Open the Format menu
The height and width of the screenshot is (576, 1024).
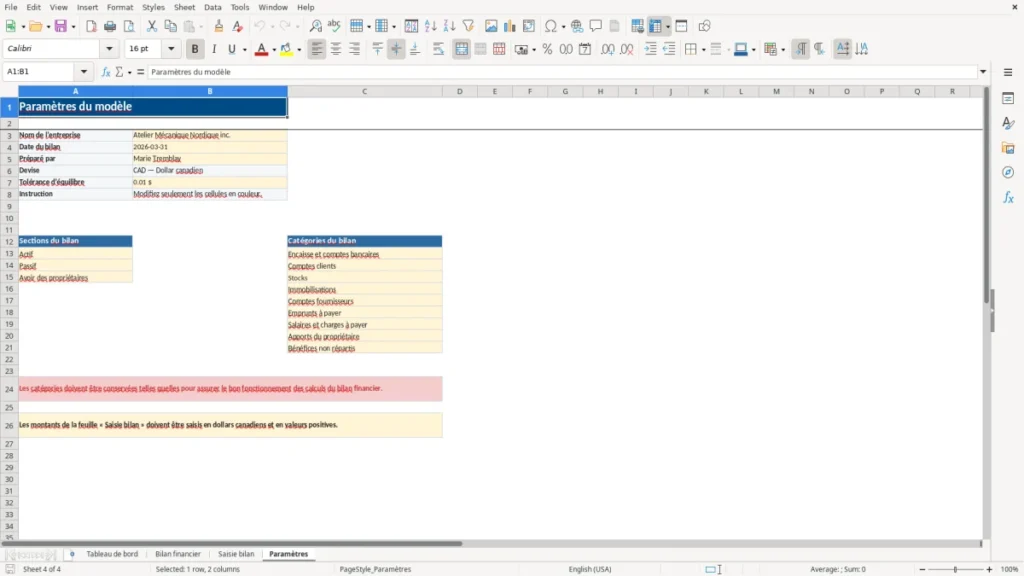(x=120, y=7)
